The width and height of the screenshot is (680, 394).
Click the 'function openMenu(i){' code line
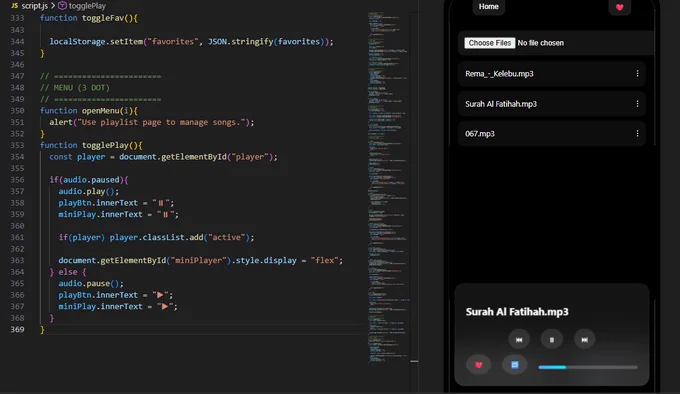point(89,111)
